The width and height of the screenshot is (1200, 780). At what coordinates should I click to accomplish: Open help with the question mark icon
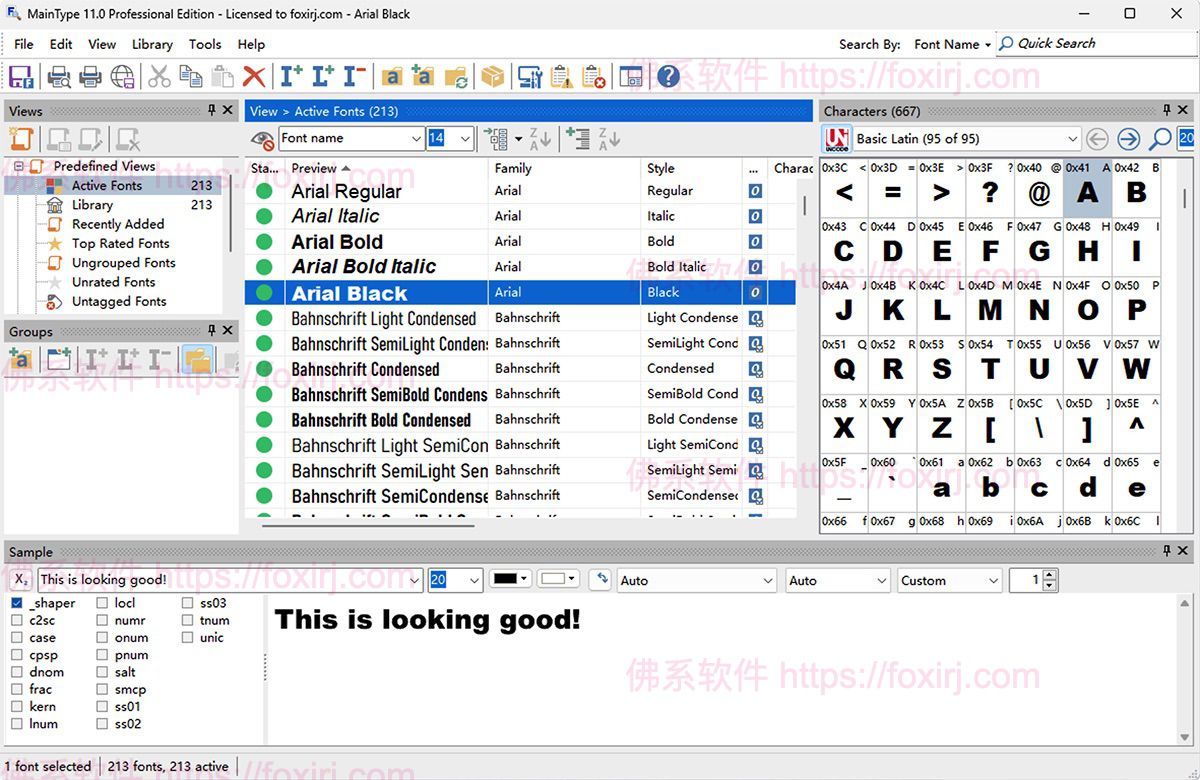(x=668, y=77)
